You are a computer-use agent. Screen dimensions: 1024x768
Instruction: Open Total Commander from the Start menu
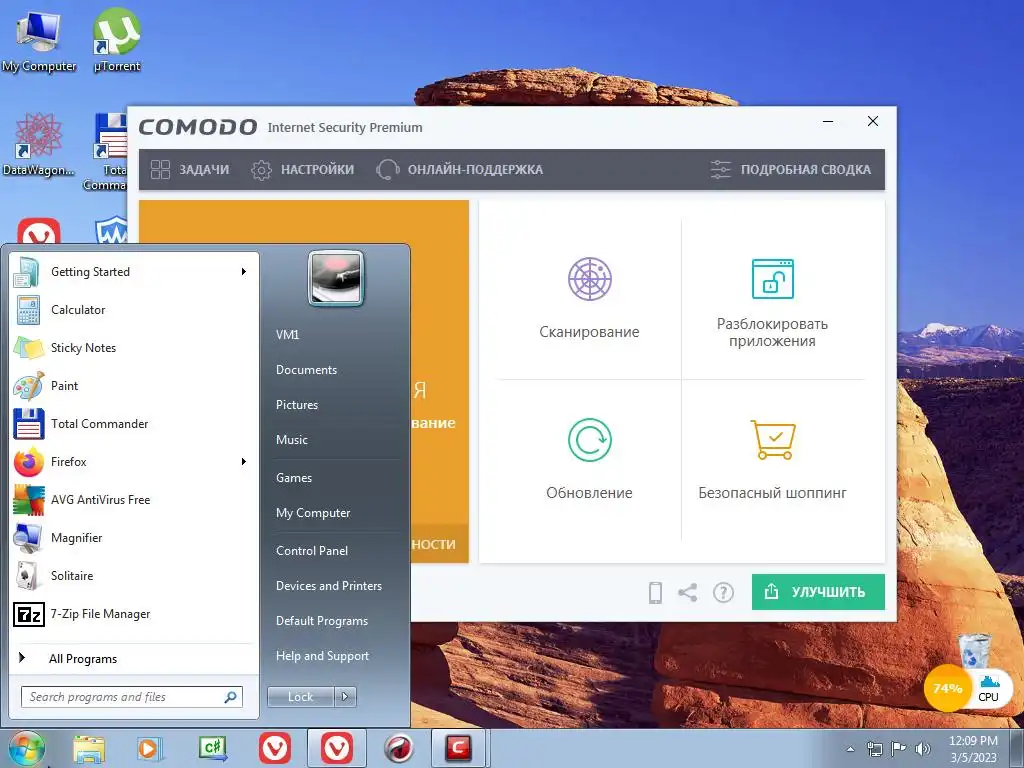click(x=133, y=424)
